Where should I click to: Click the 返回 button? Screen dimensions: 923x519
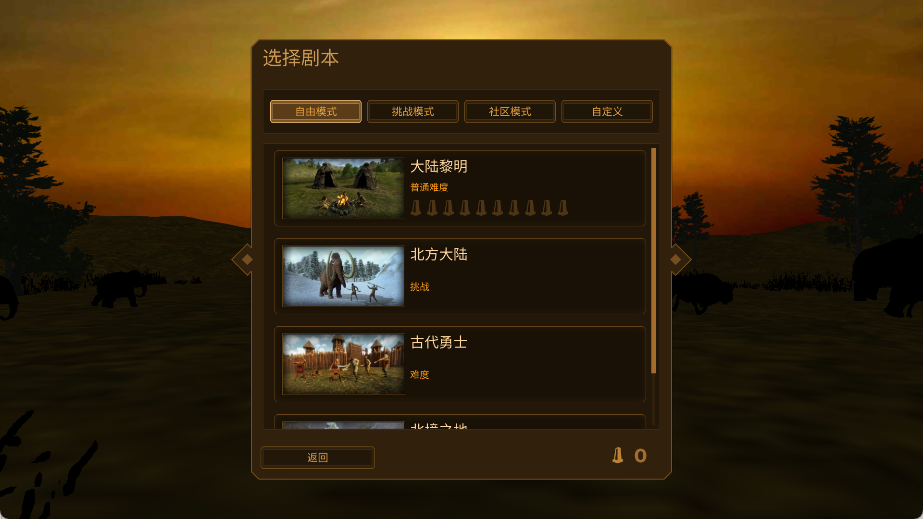click(x=317, y=457)
